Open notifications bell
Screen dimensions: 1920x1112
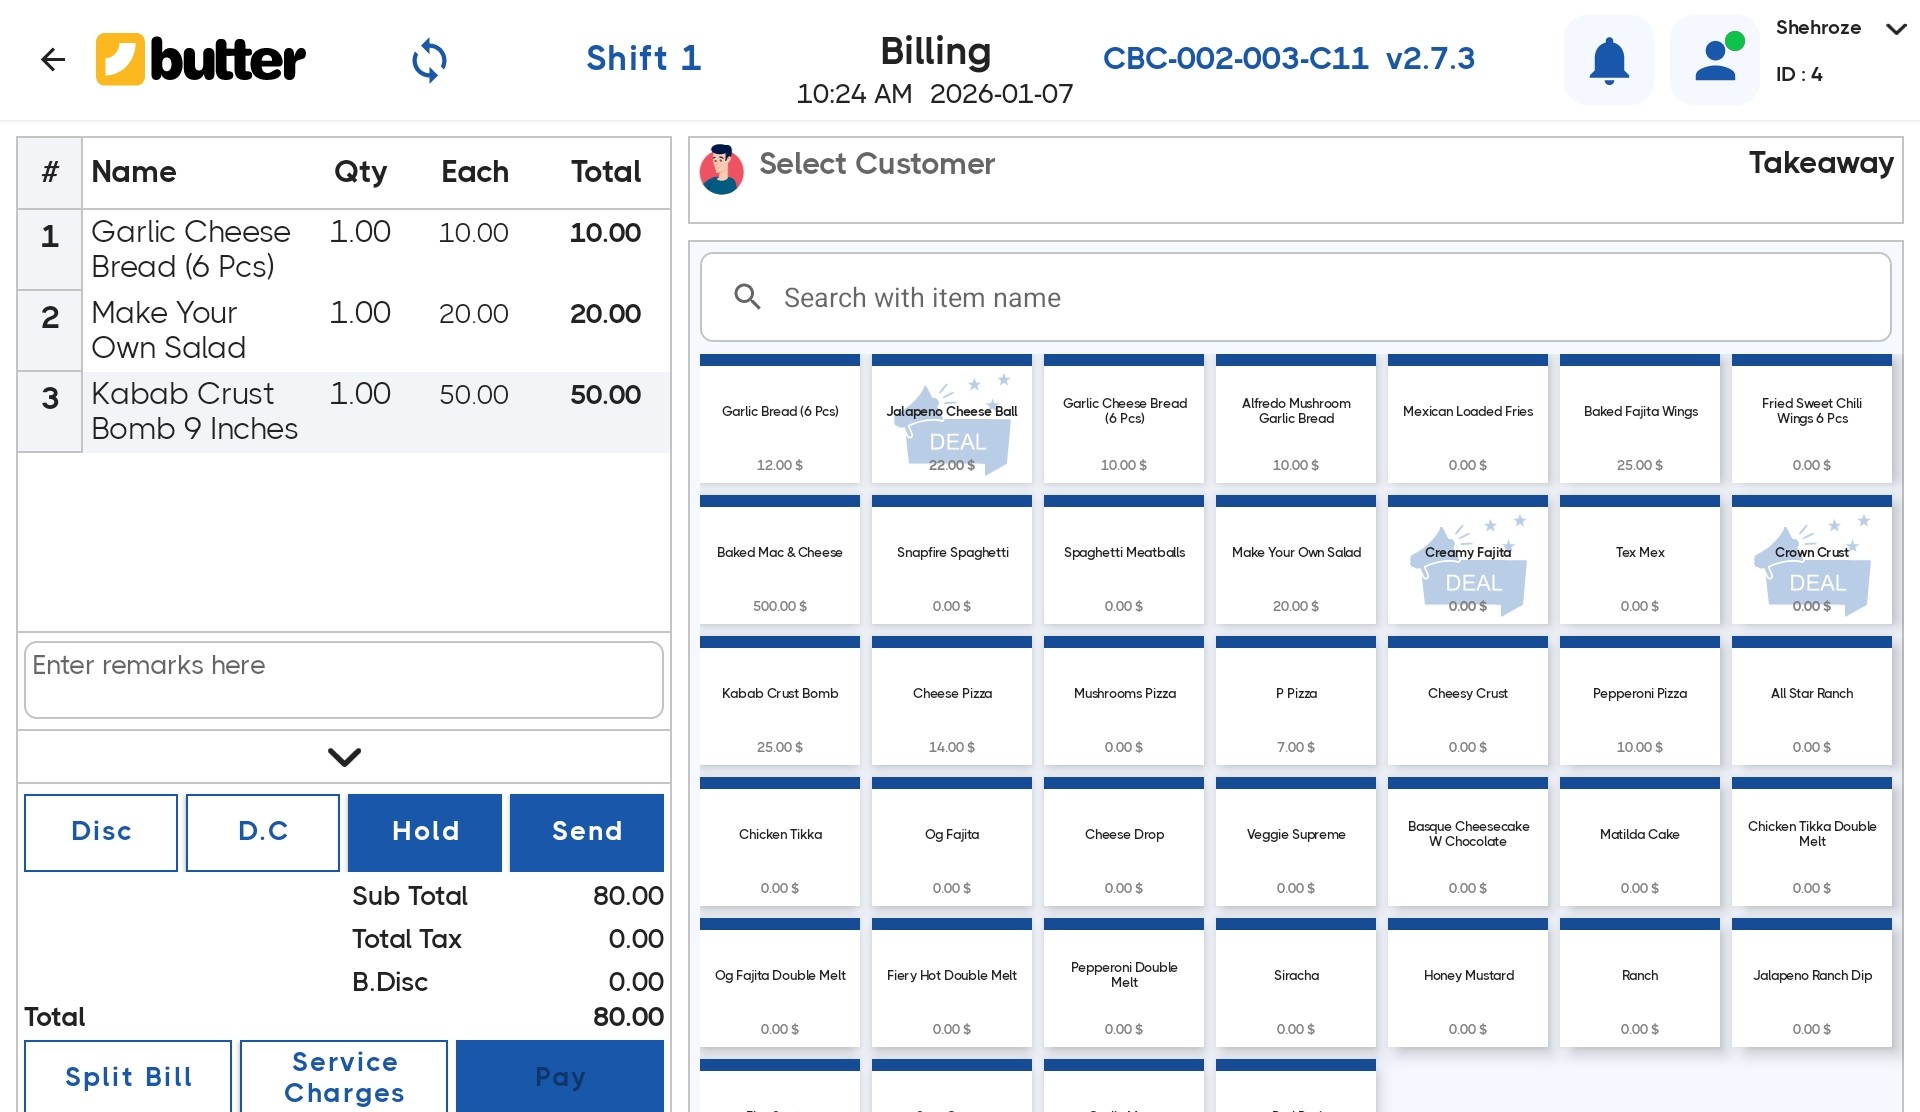point(1609,60)
